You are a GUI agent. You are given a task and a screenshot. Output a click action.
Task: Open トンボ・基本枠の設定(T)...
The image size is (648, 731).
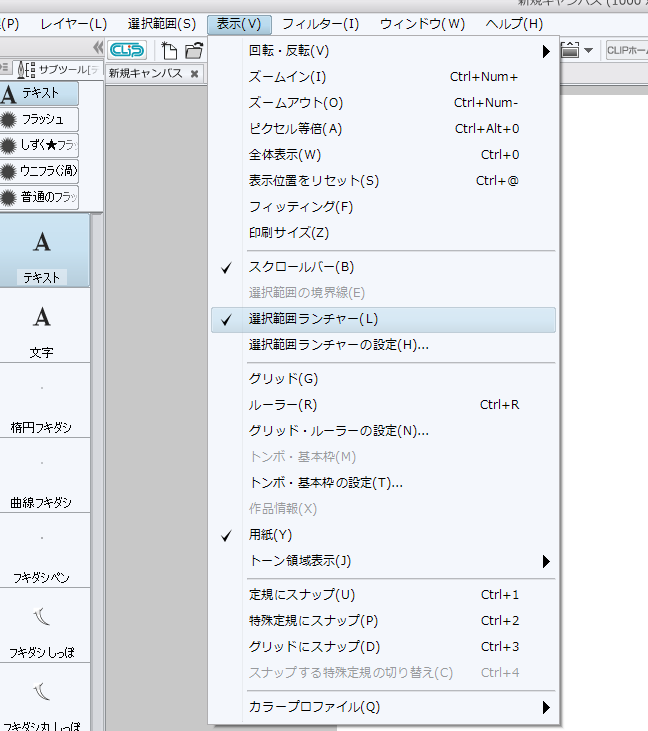pyautogui.click(x=383, y=483)
